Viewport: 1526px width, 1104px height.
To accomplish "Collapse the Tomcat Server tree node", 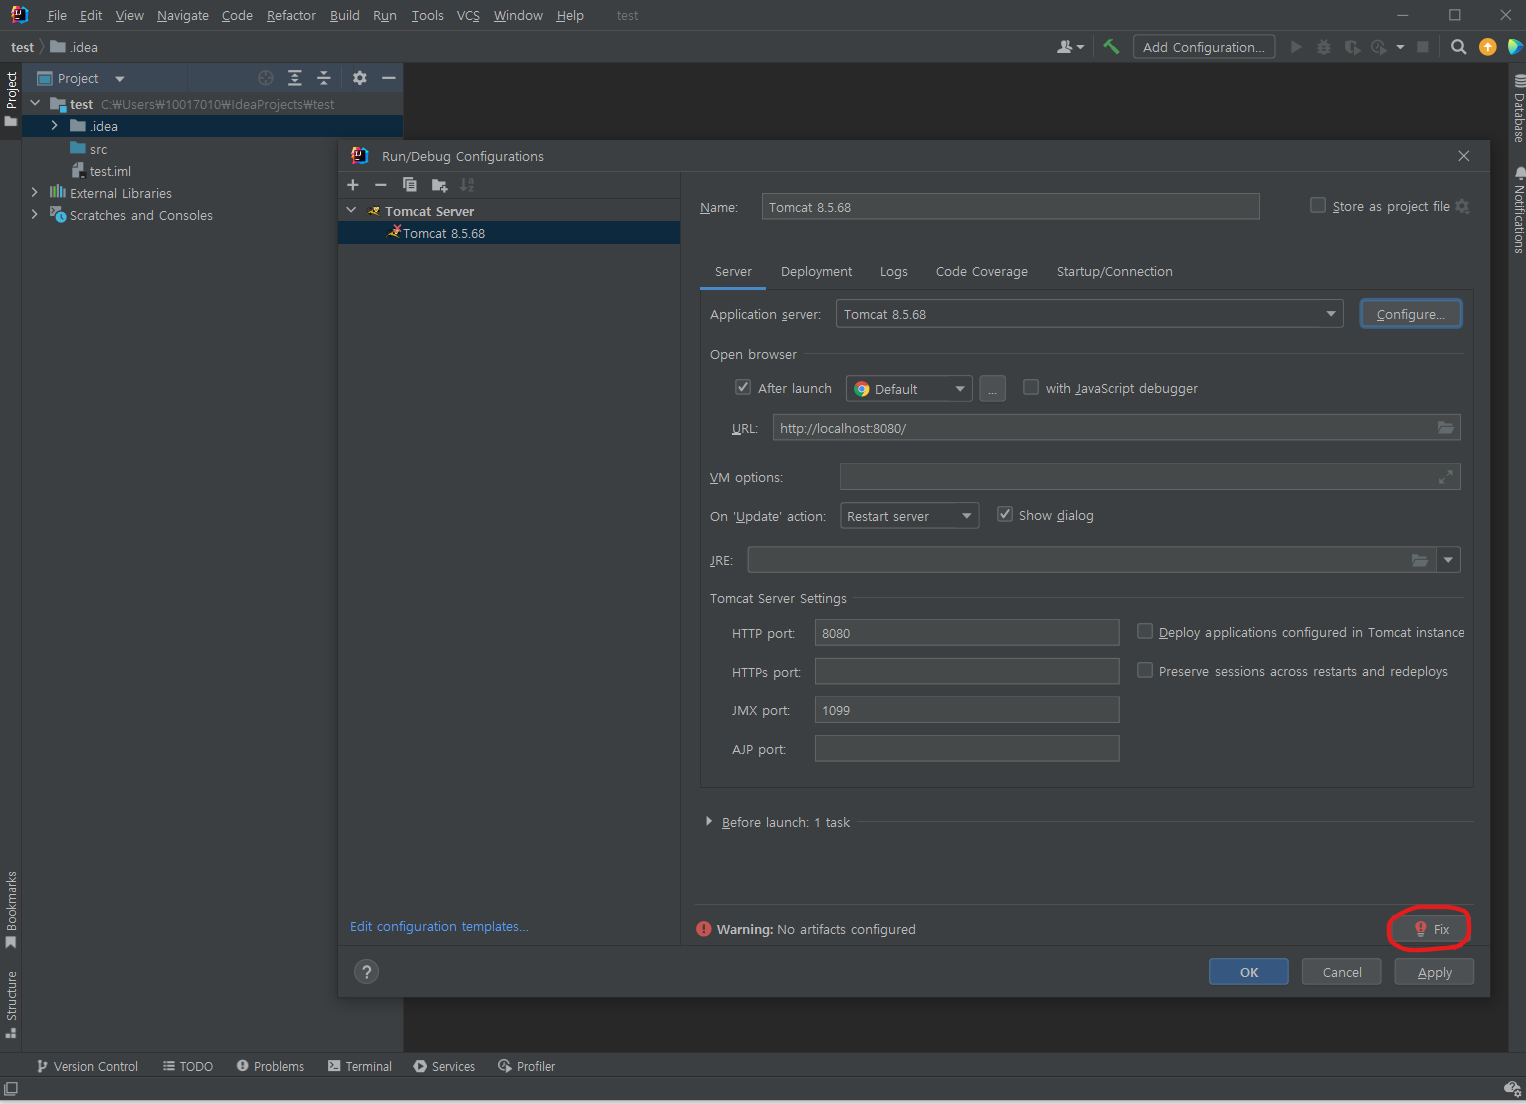I will click(x=351, y=210).
